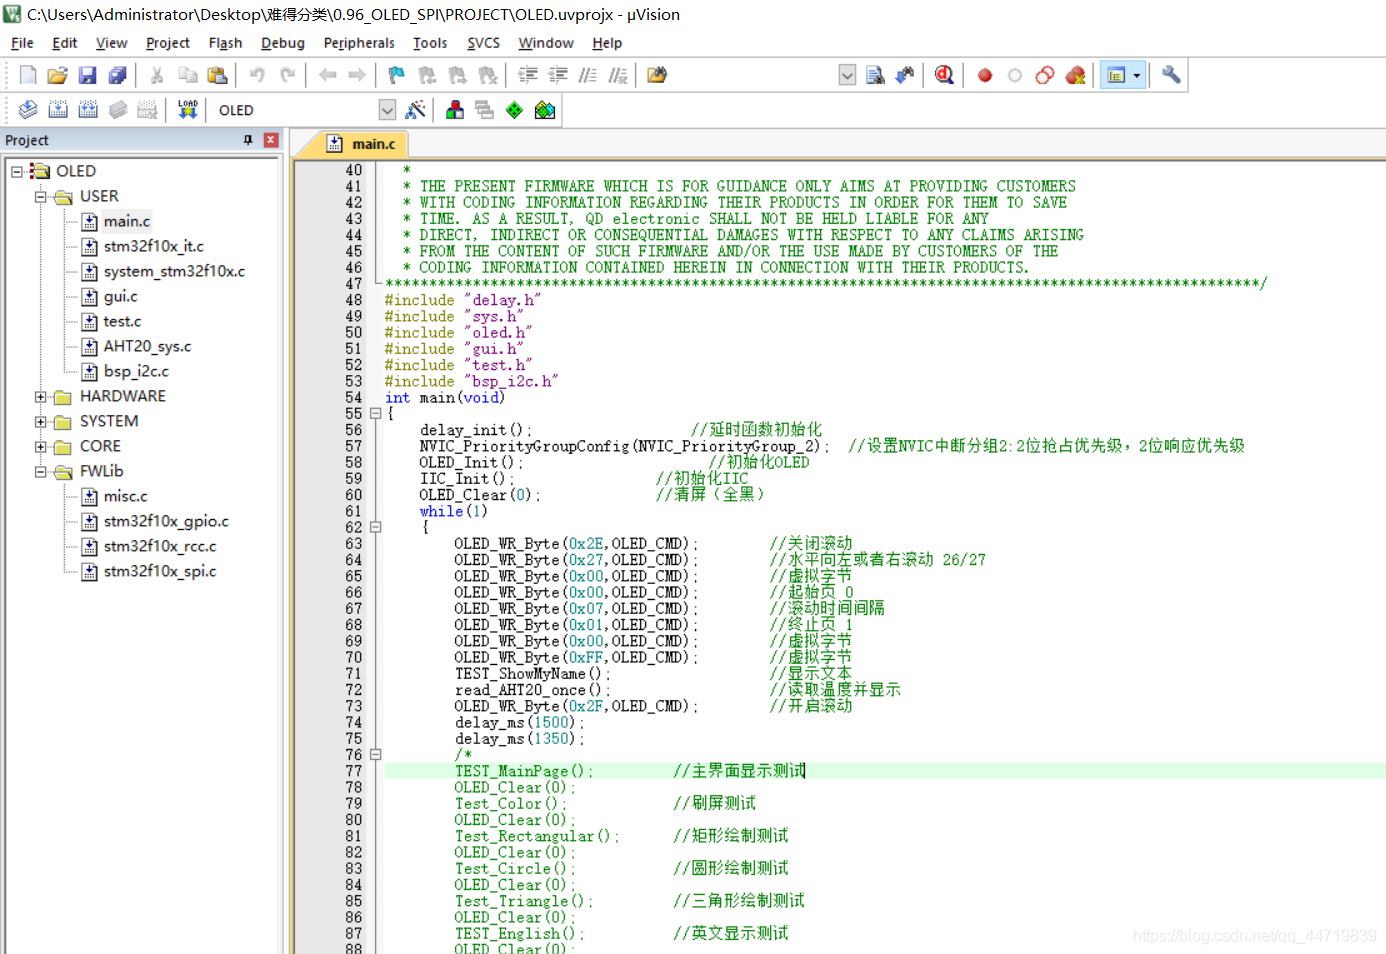Screen dimensions: 1386x954
Task: Open the Configuration wrench icon
Action: click(1171, 75)
